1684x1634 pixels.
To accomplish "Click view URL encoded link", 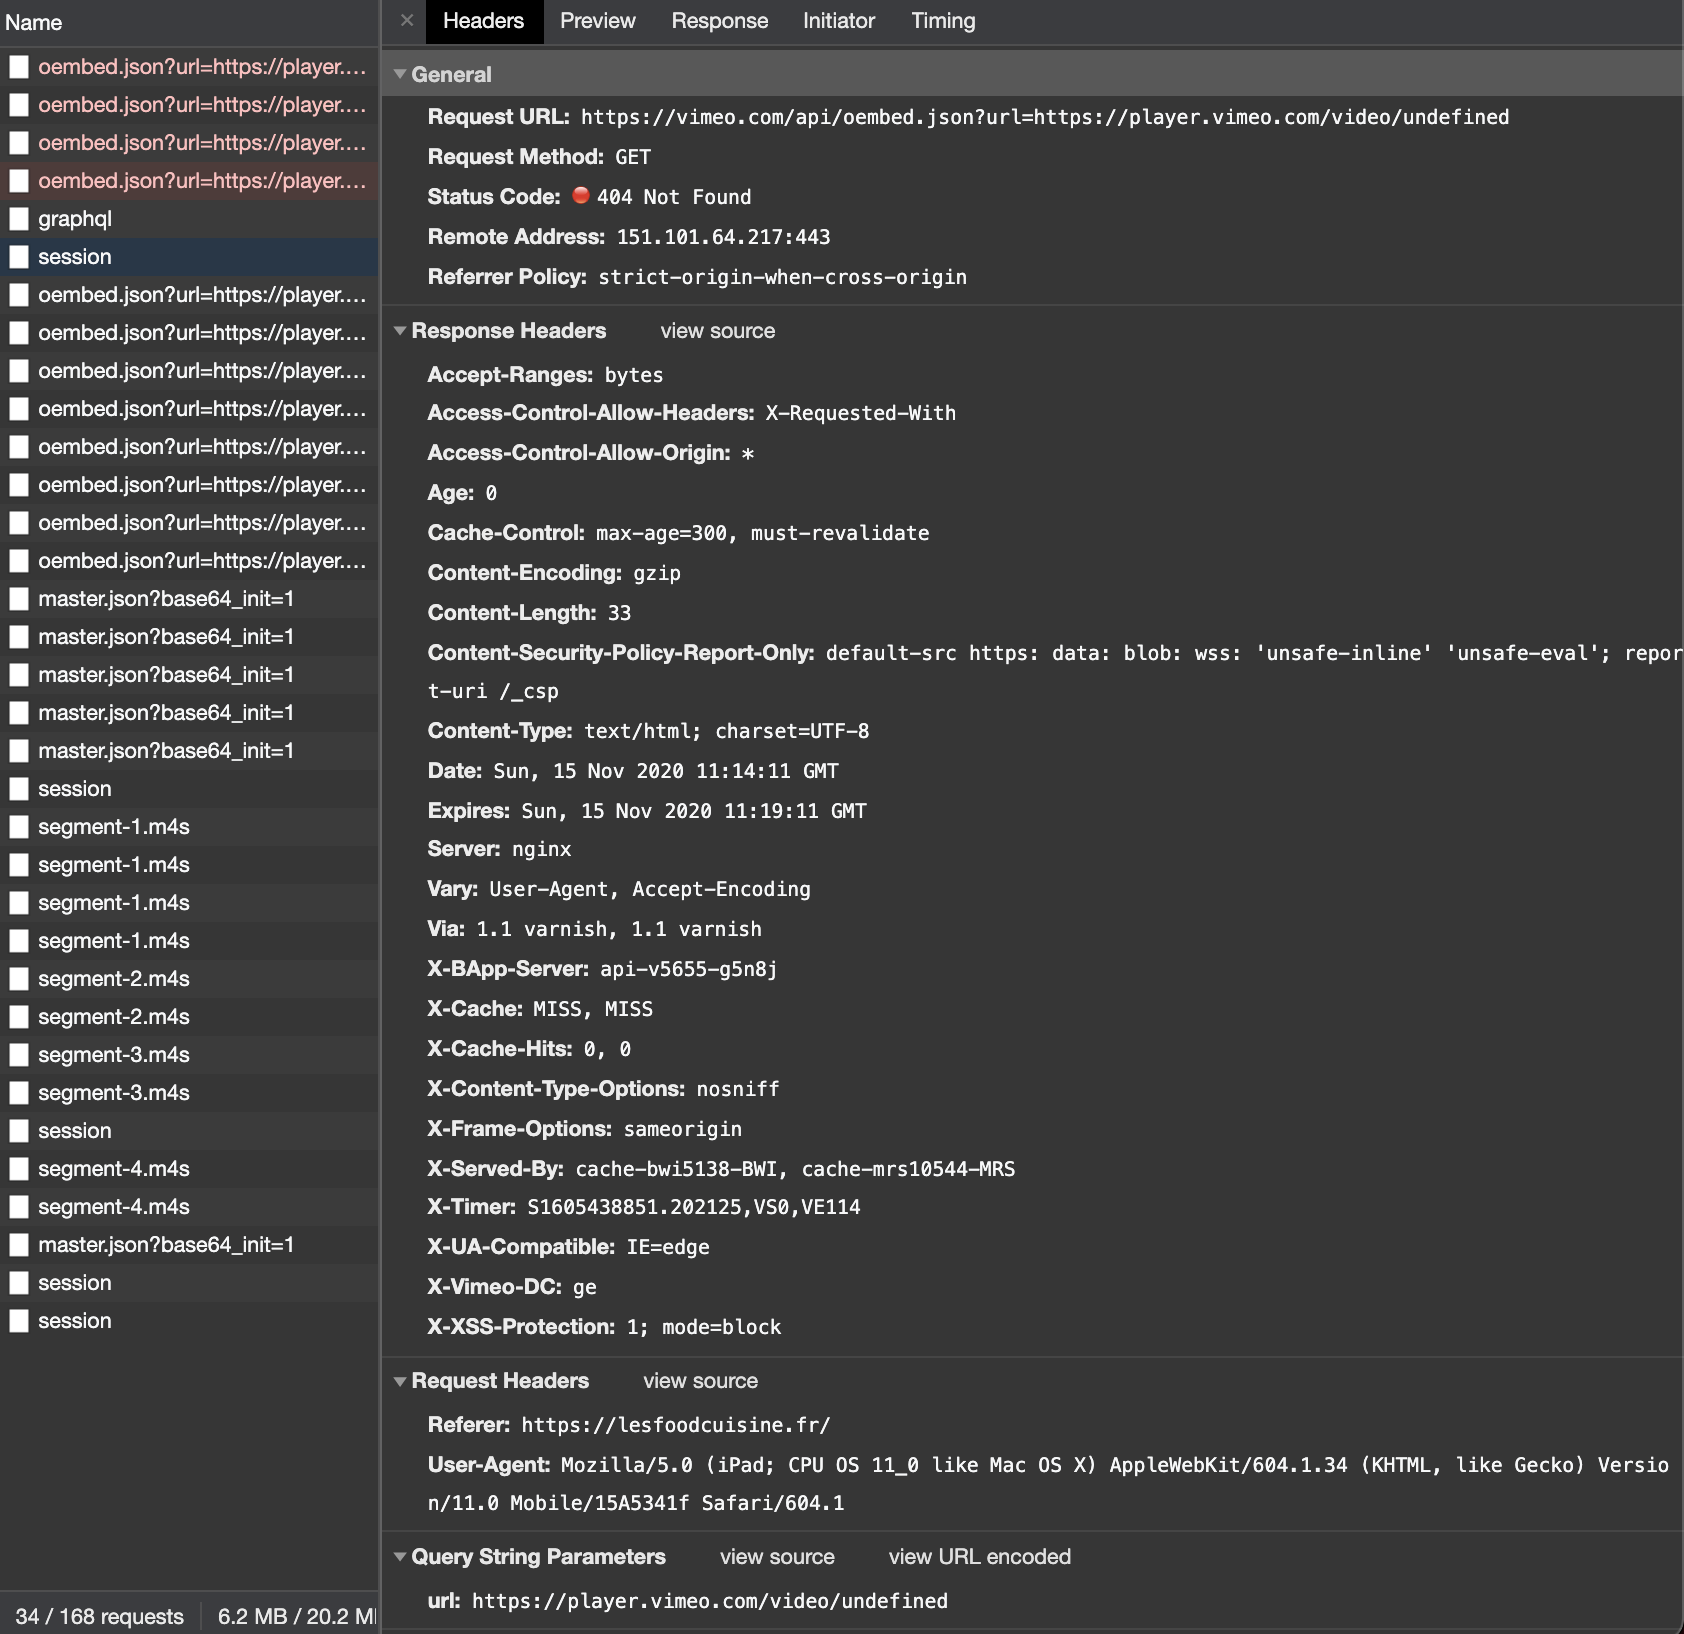I will point(981,1557).
